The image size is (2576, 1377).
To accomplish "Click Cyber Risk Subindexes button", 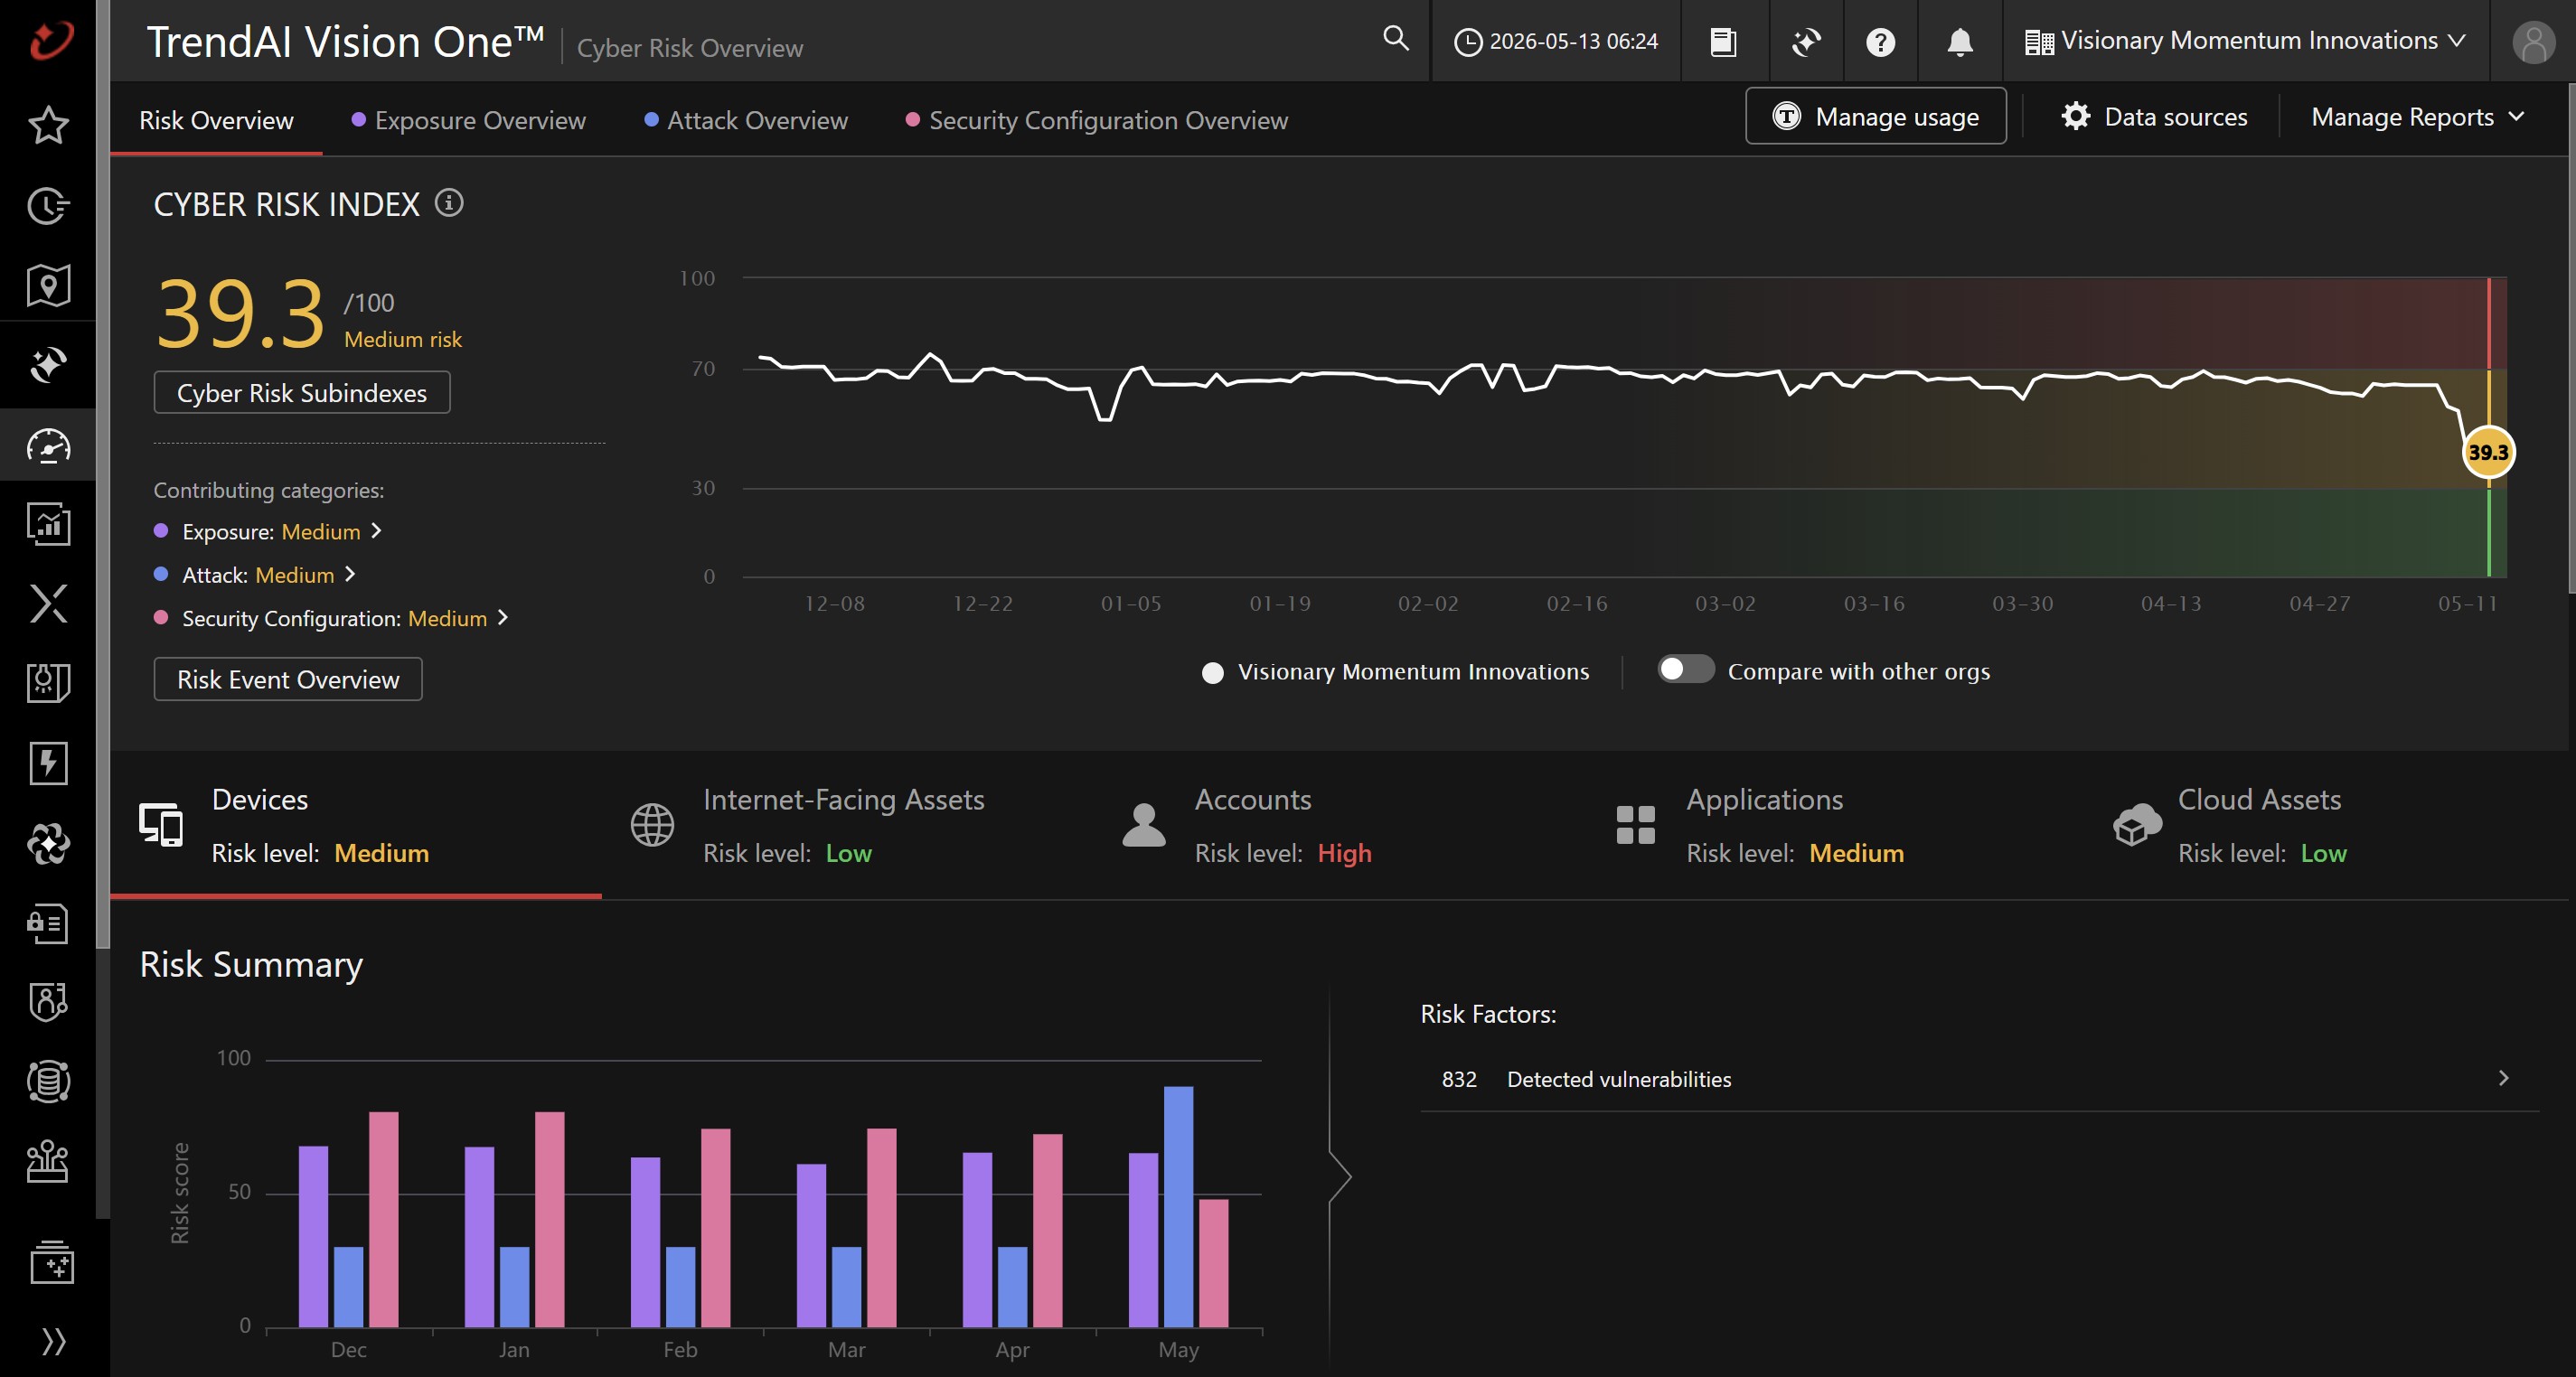I will [x=302, y=392].
